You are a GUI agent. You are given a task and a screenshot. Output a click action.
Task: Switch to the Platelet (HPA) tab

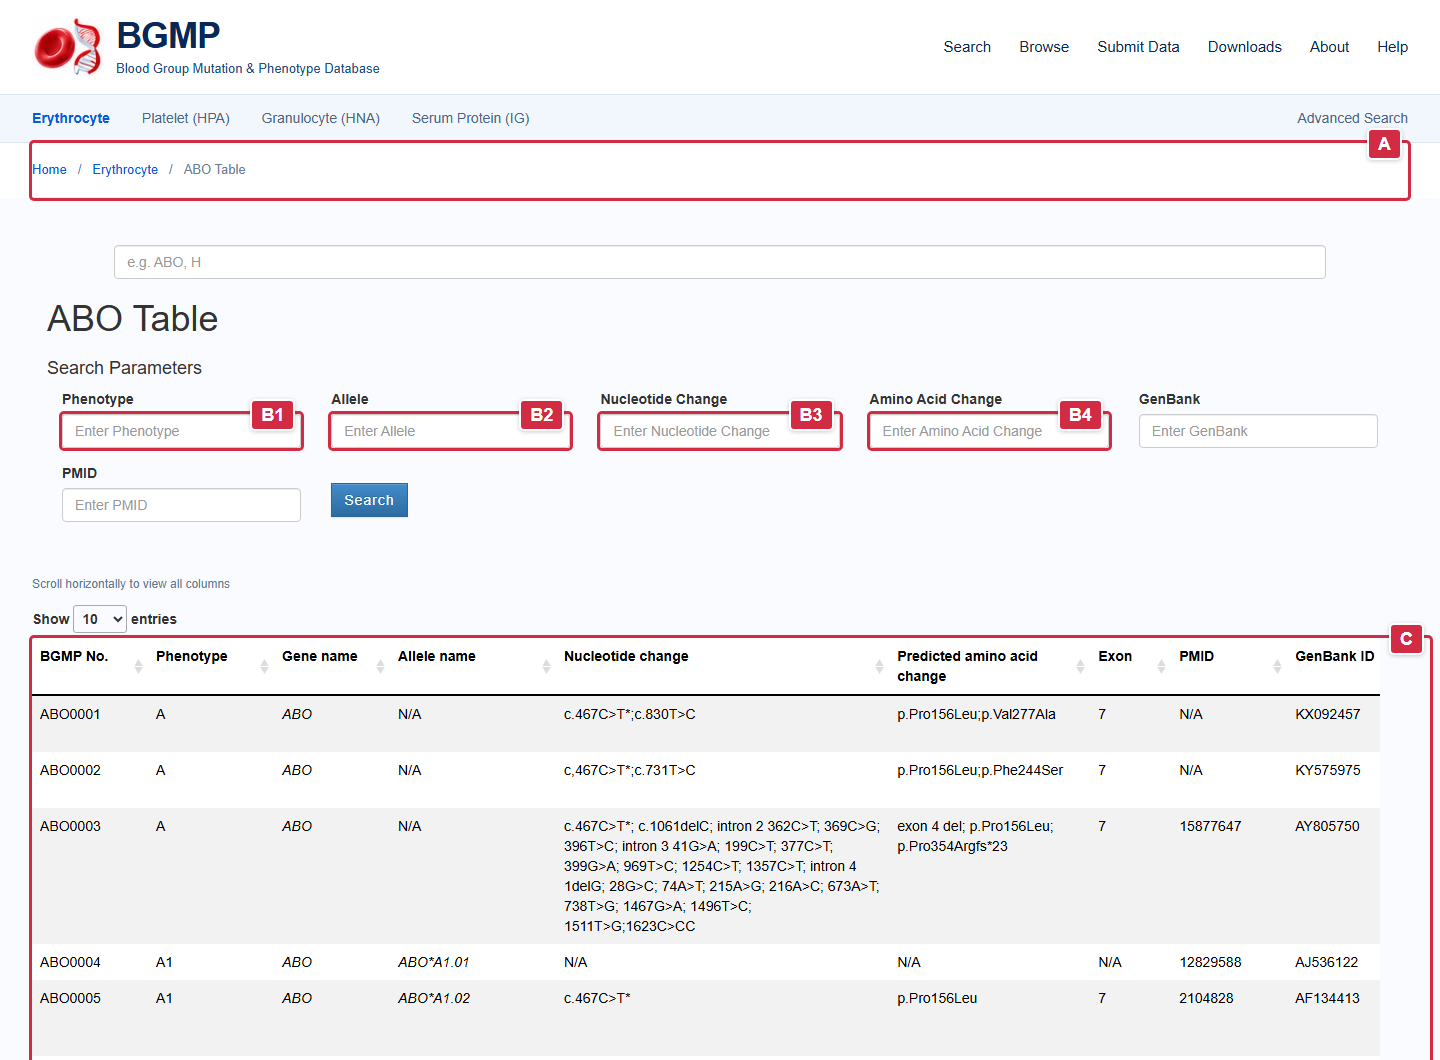tap(186, 118)
